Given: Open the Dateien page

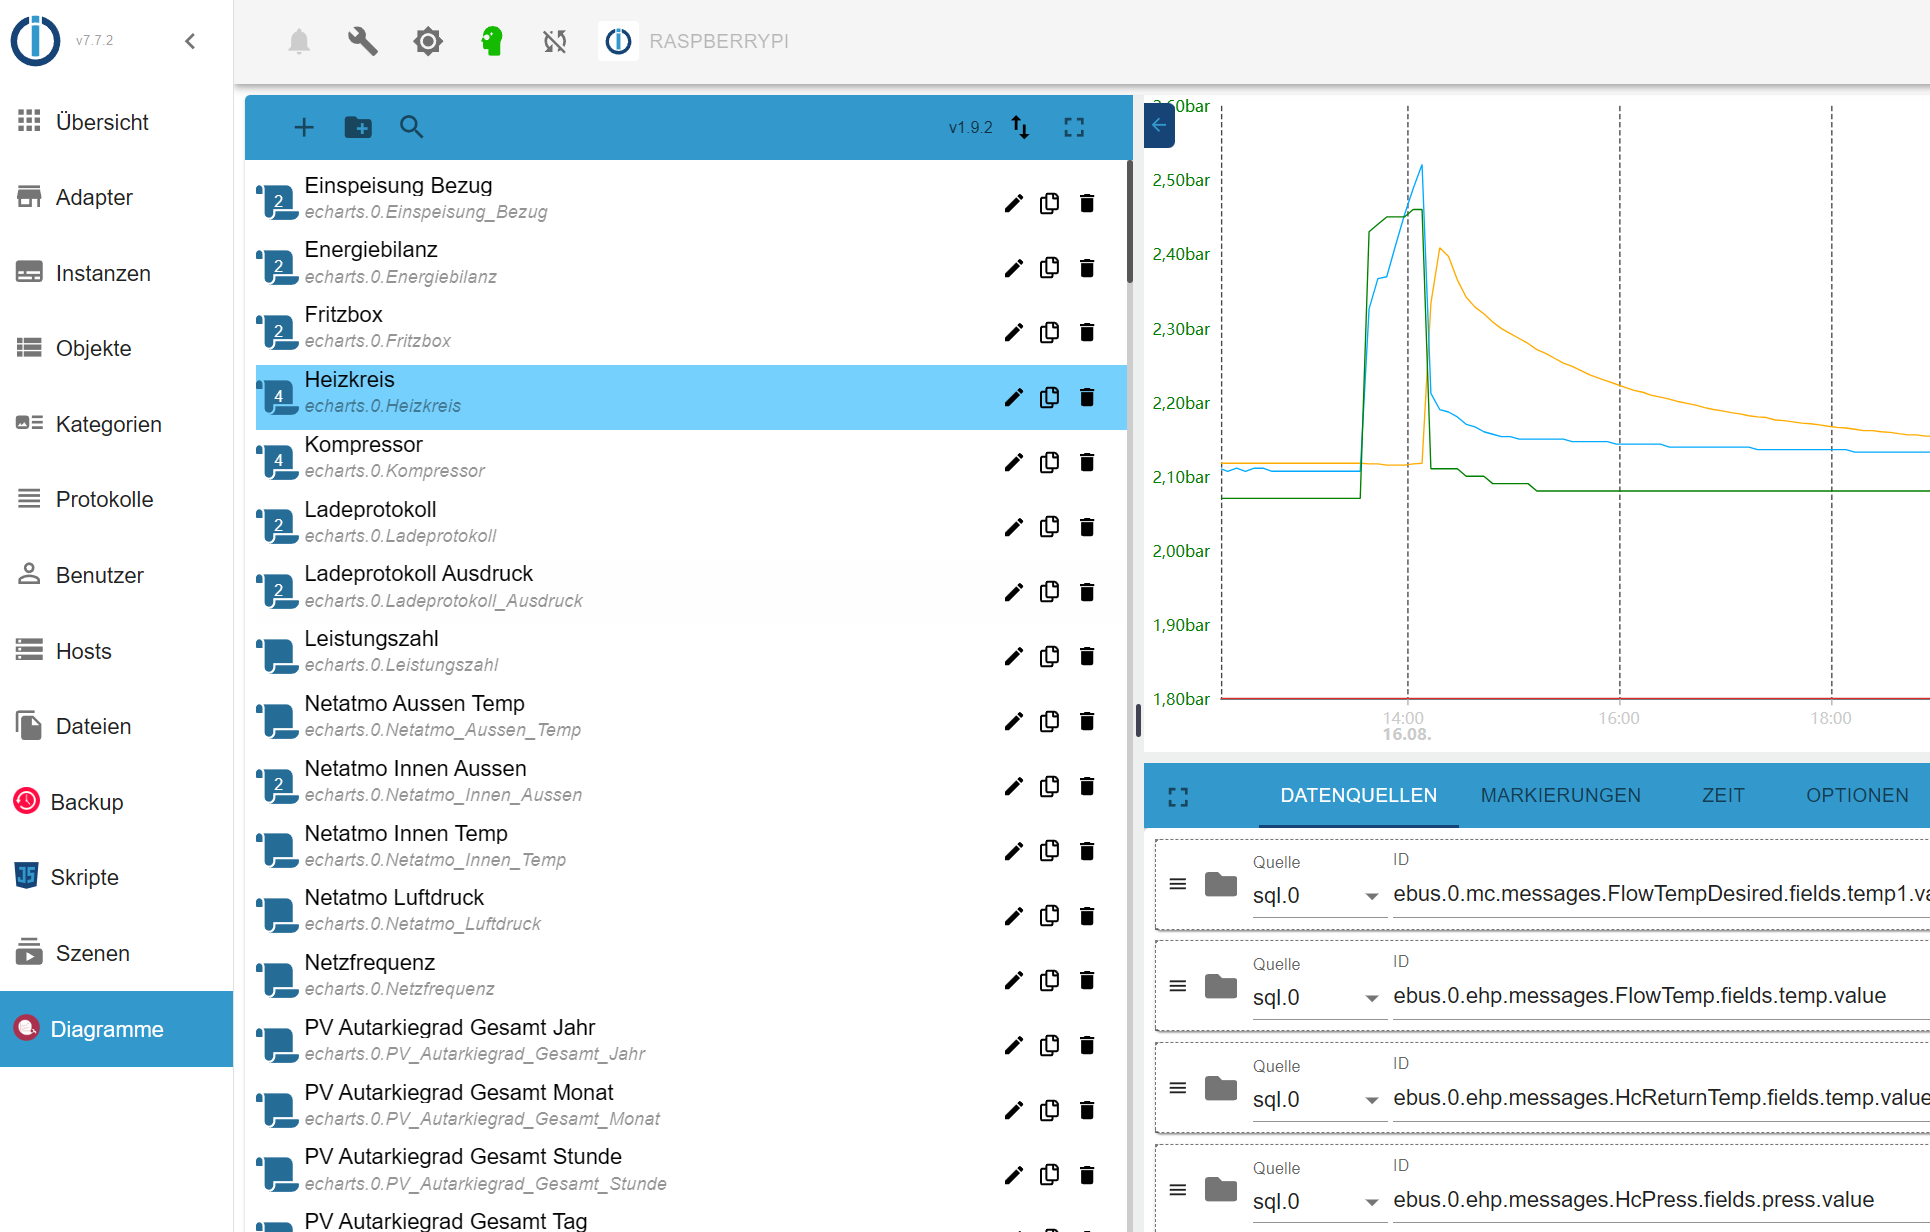Looking at the screenshot, I should [x=116, y=726].
